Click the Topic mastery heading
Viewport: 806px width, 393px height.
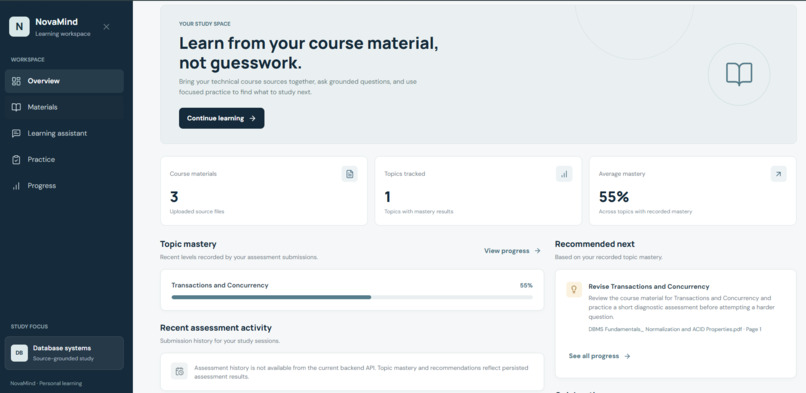pos(188,244)
